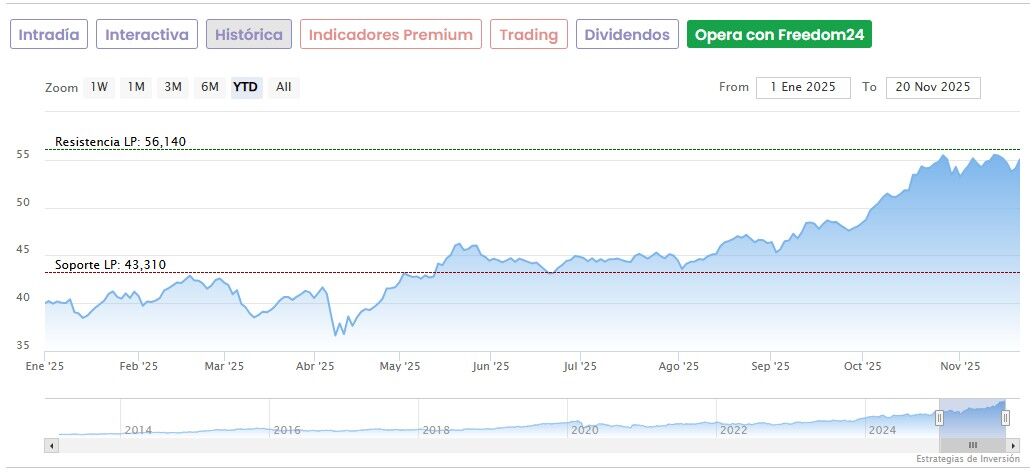Click Opera con Freedom24 button

point(779,35)
